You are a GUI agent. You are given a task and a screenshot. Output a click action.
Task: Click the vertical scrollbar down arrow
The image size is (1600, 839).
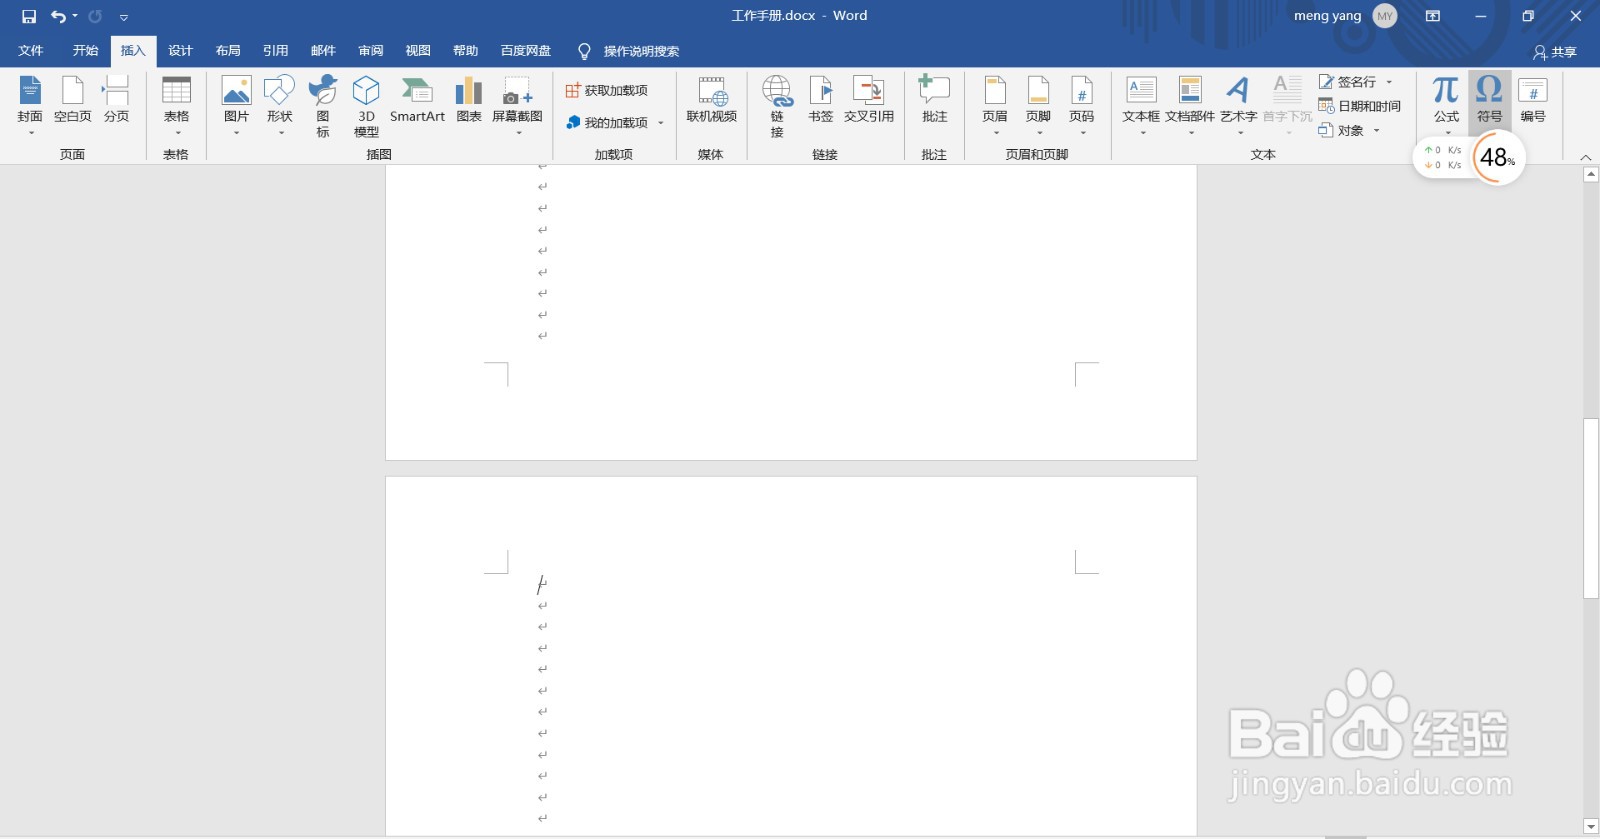click(1591, 826)
